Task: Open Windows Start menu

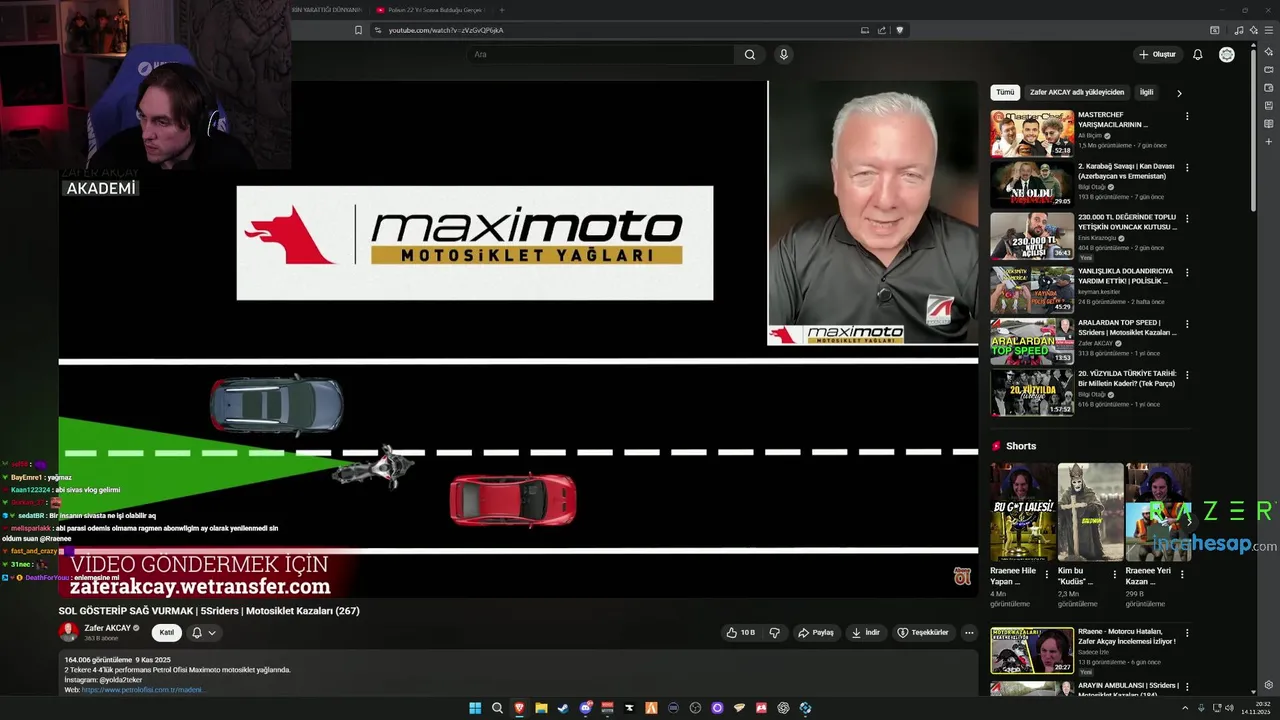Action: (475, 708)
